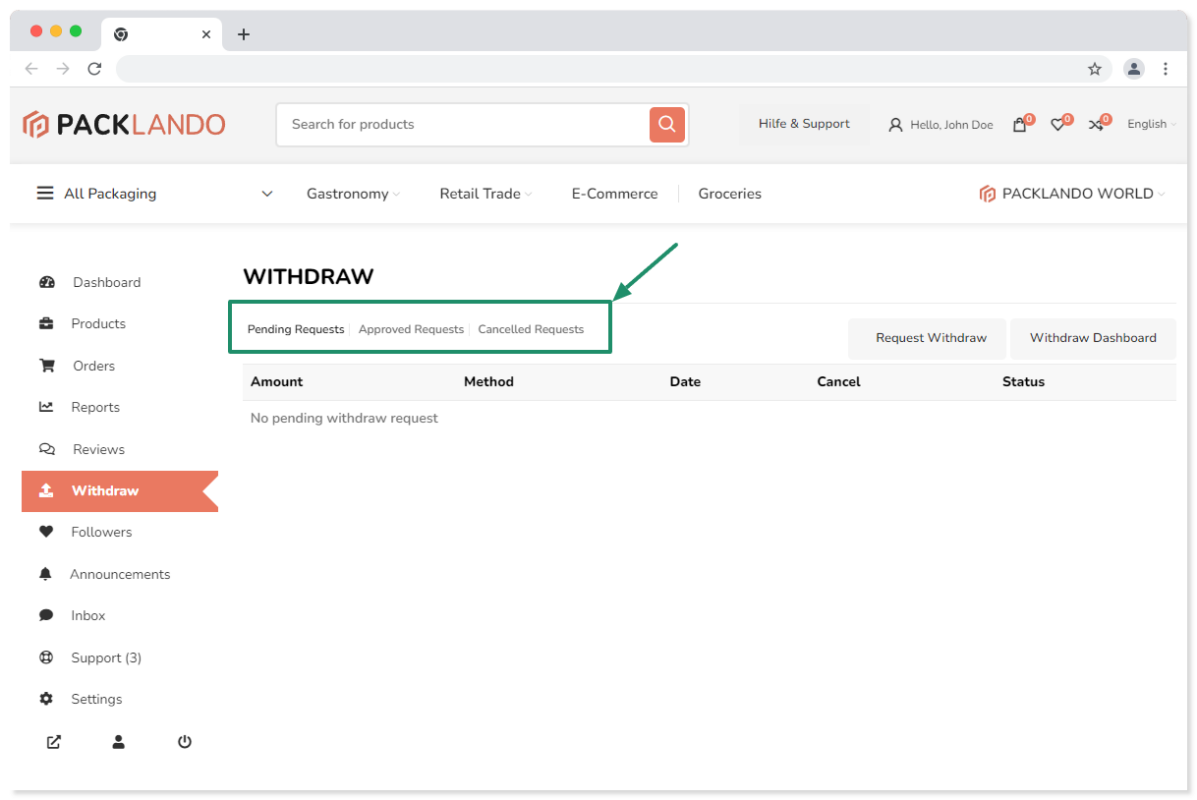Click the Hello, John Doe account link
Screen dimensions: 1197x800
pyautogui.click(x=951, y=125)
